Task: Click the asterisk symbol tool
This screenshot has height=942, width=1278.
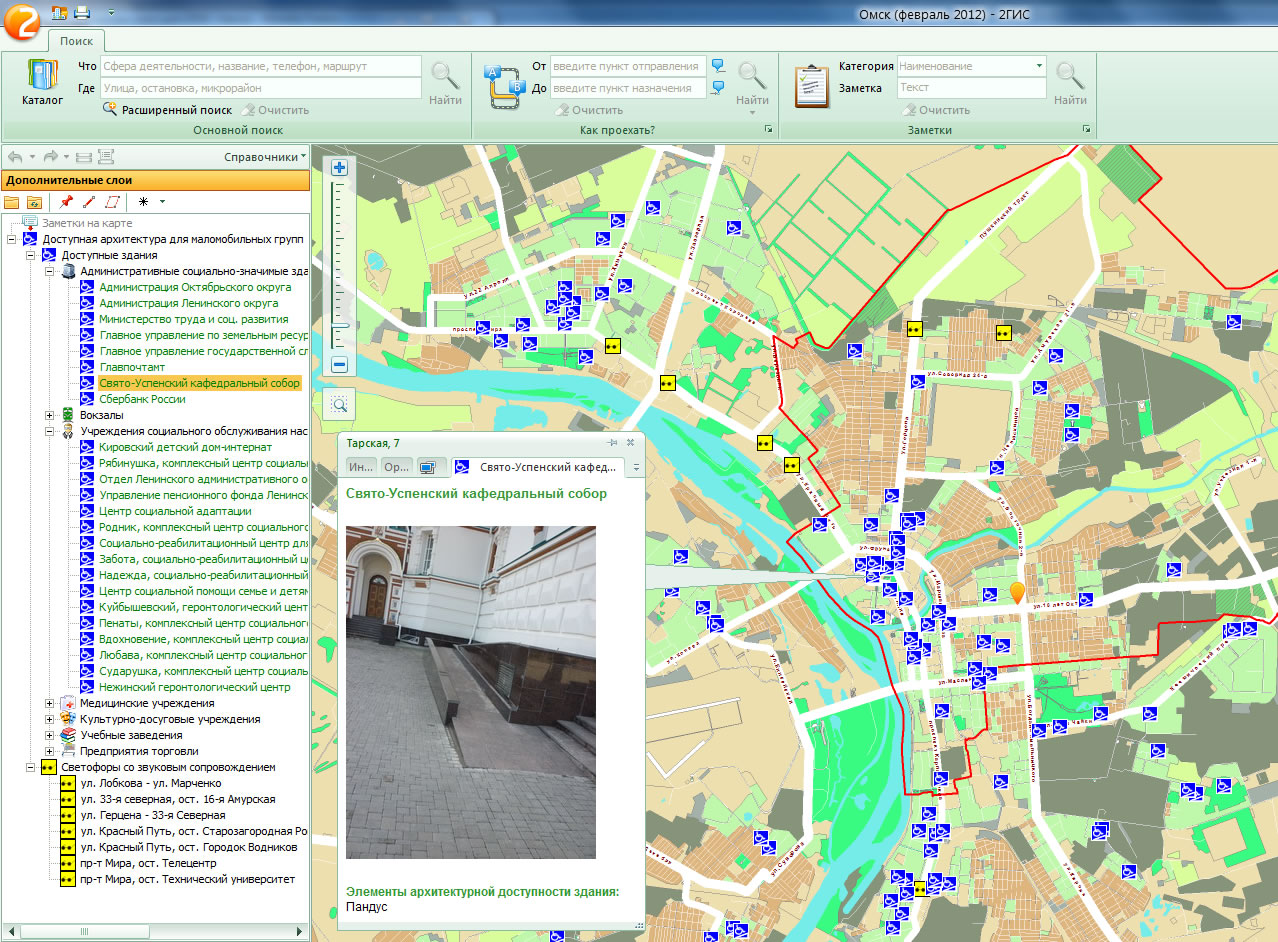Action: [144, 201]
